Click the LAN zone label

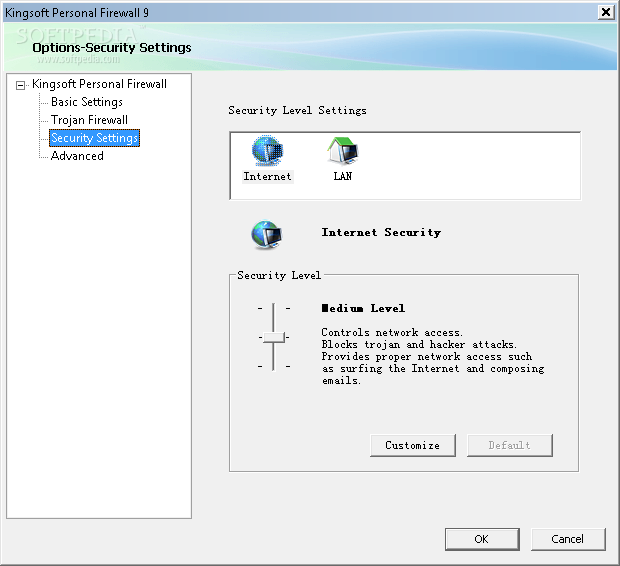(342, 176)
